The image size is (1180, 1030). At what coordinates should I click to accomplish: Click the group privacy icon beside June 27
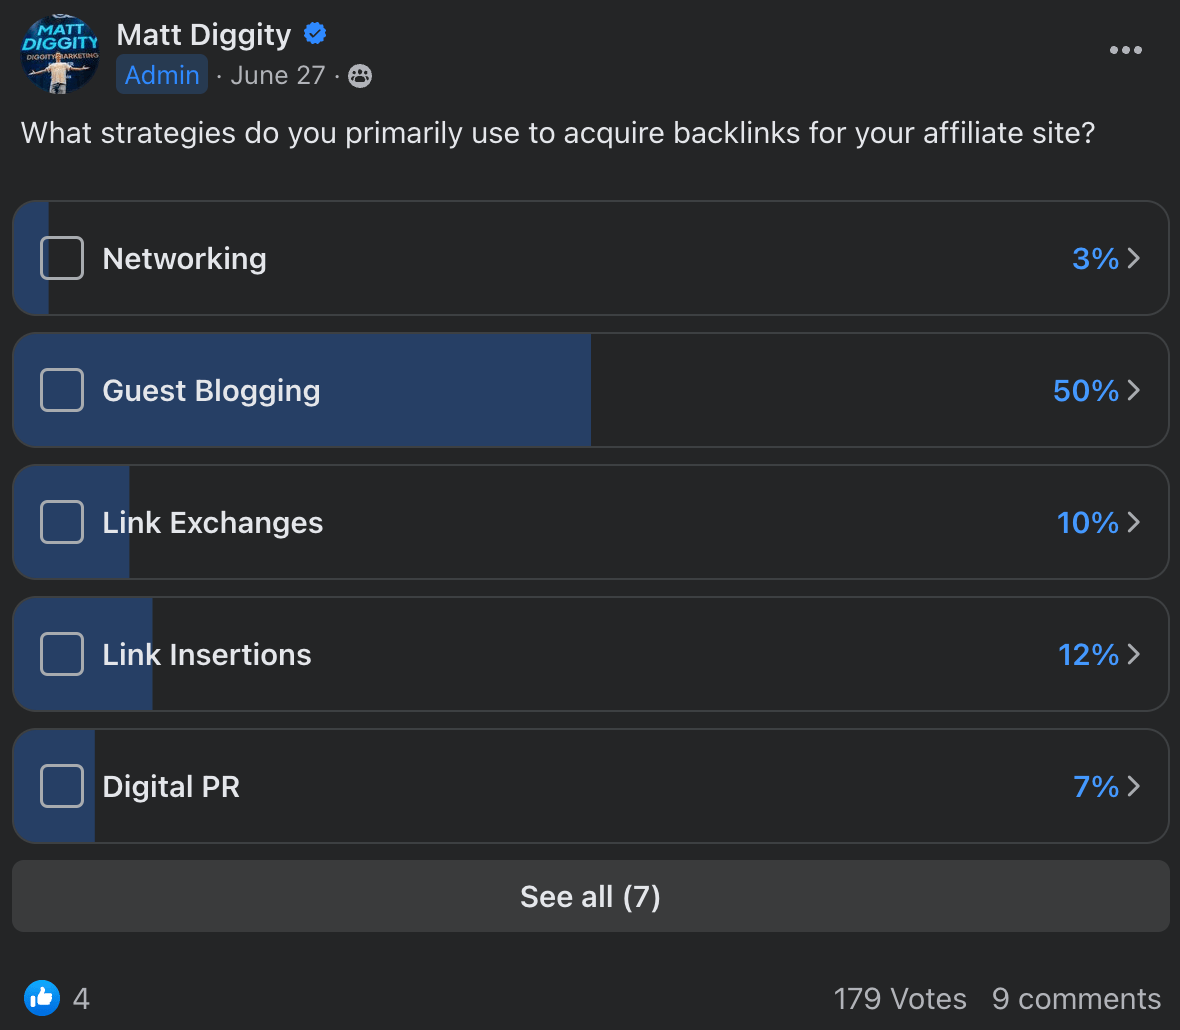tap(359, 75)
